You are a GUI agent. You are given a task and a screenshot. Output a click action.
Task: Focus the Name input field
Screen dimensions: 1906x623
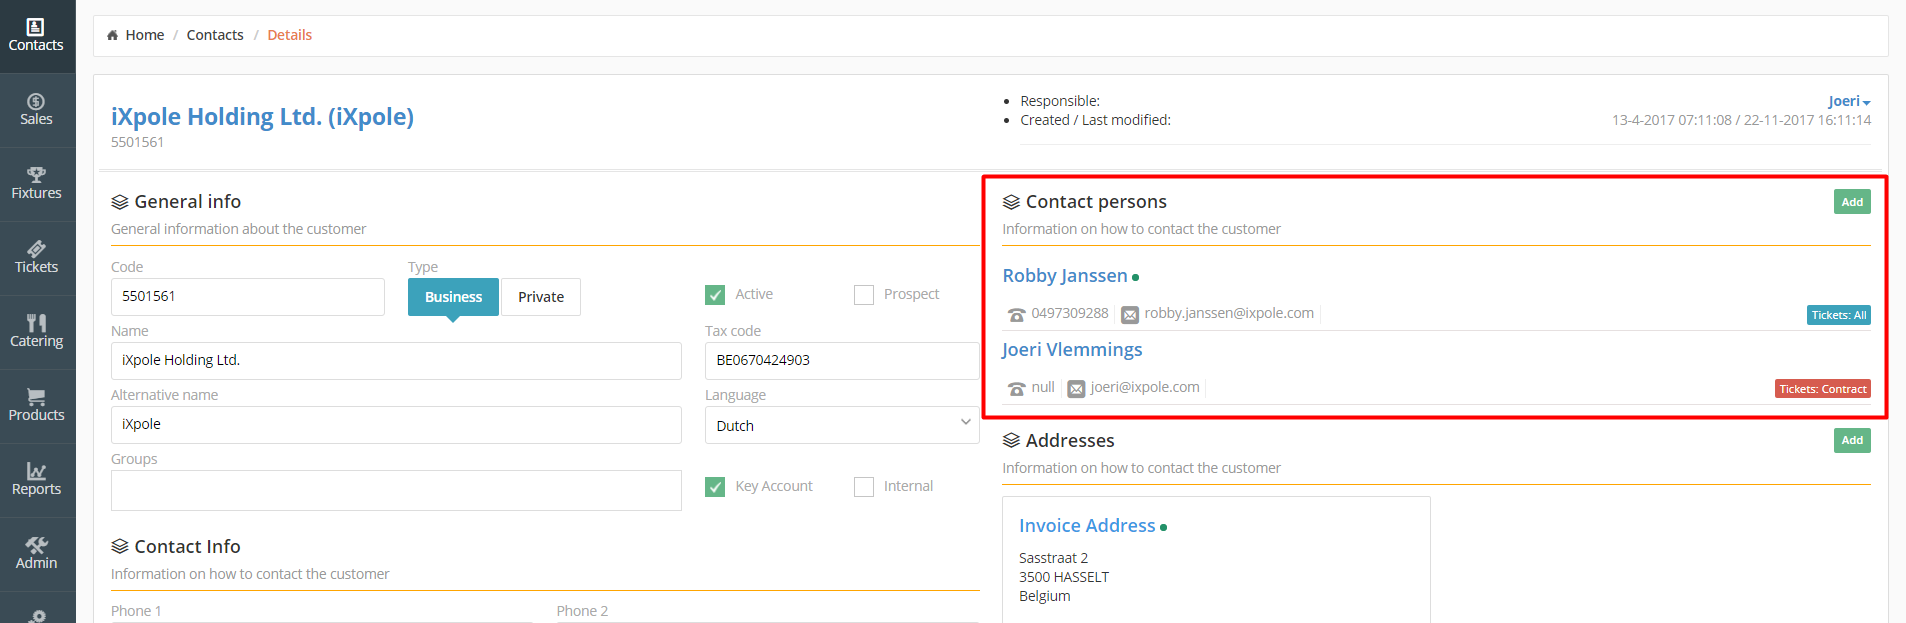point(396,361)
